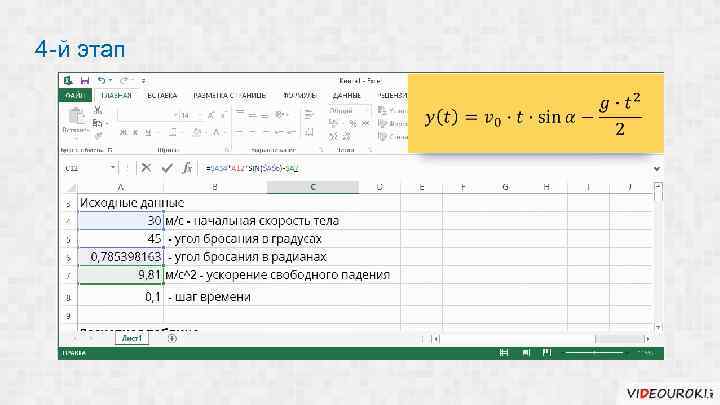Click the fx insert function button
Viewport: 720px width, 405px height.
[x=187, y=168]
